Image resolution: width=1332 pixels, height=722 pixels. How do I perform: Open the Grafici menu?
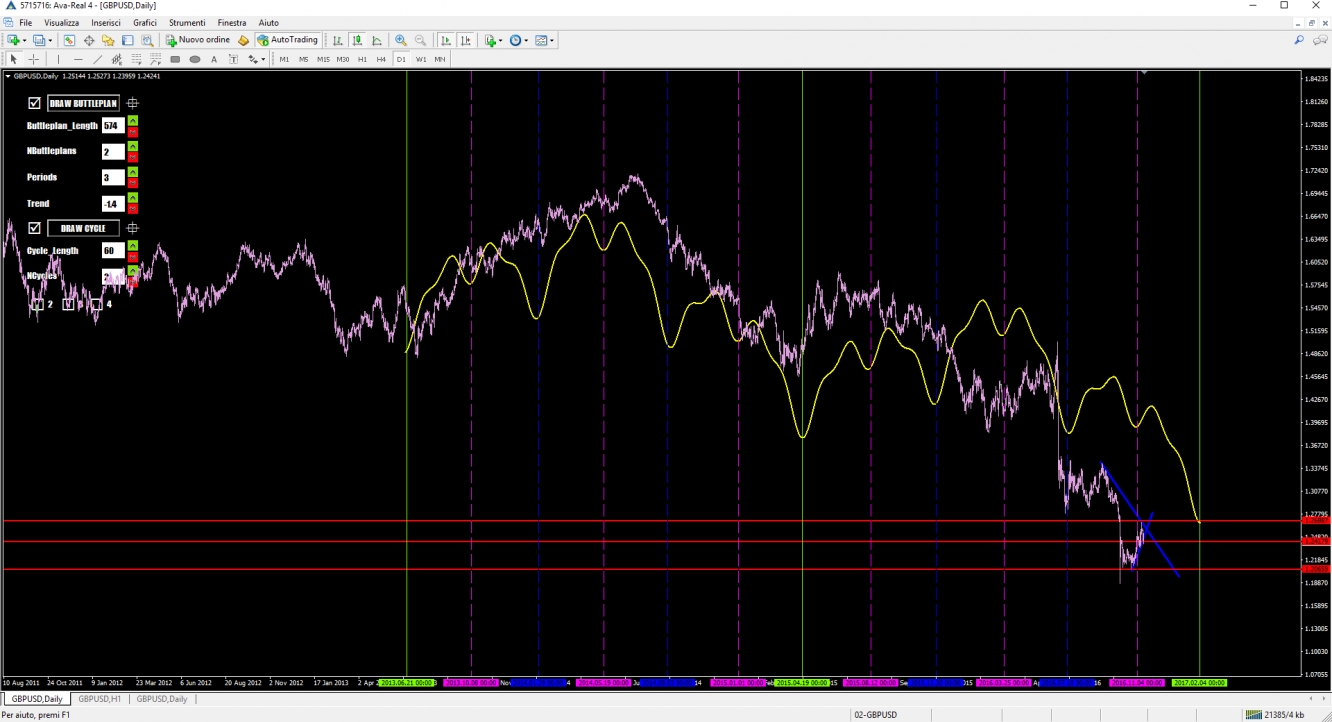(145, 22)
